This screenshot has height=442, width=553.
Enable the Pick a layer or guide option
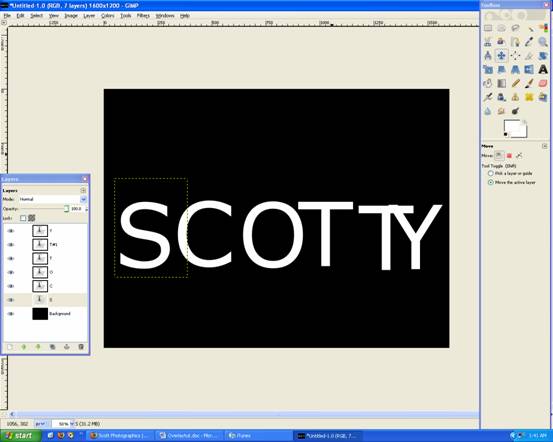(x=490, y=174)
